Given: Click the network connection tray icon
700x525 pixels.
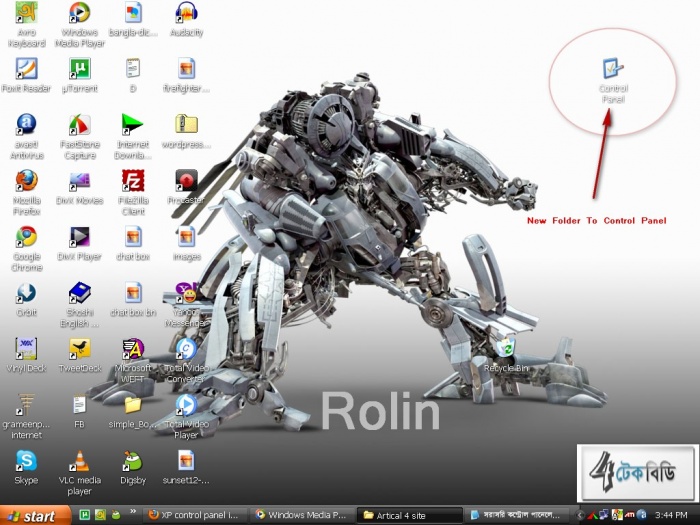Looking at the screenshot, I should click(604, 515).
